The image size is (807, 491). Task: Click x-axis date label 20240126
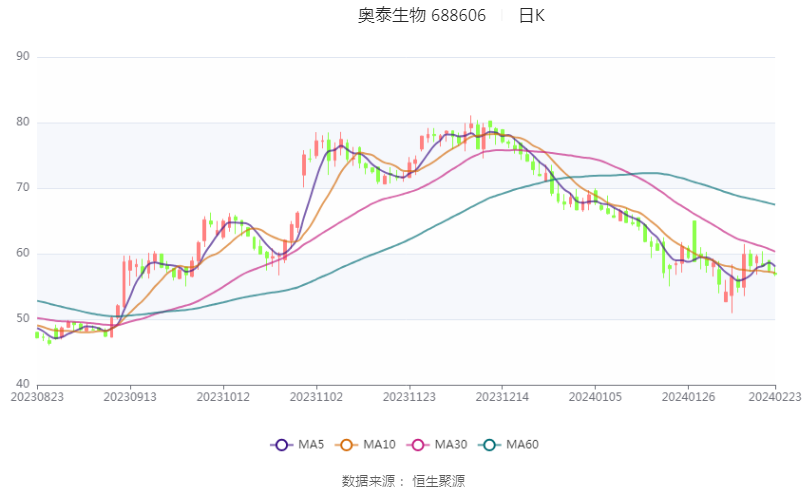point(689,397)
